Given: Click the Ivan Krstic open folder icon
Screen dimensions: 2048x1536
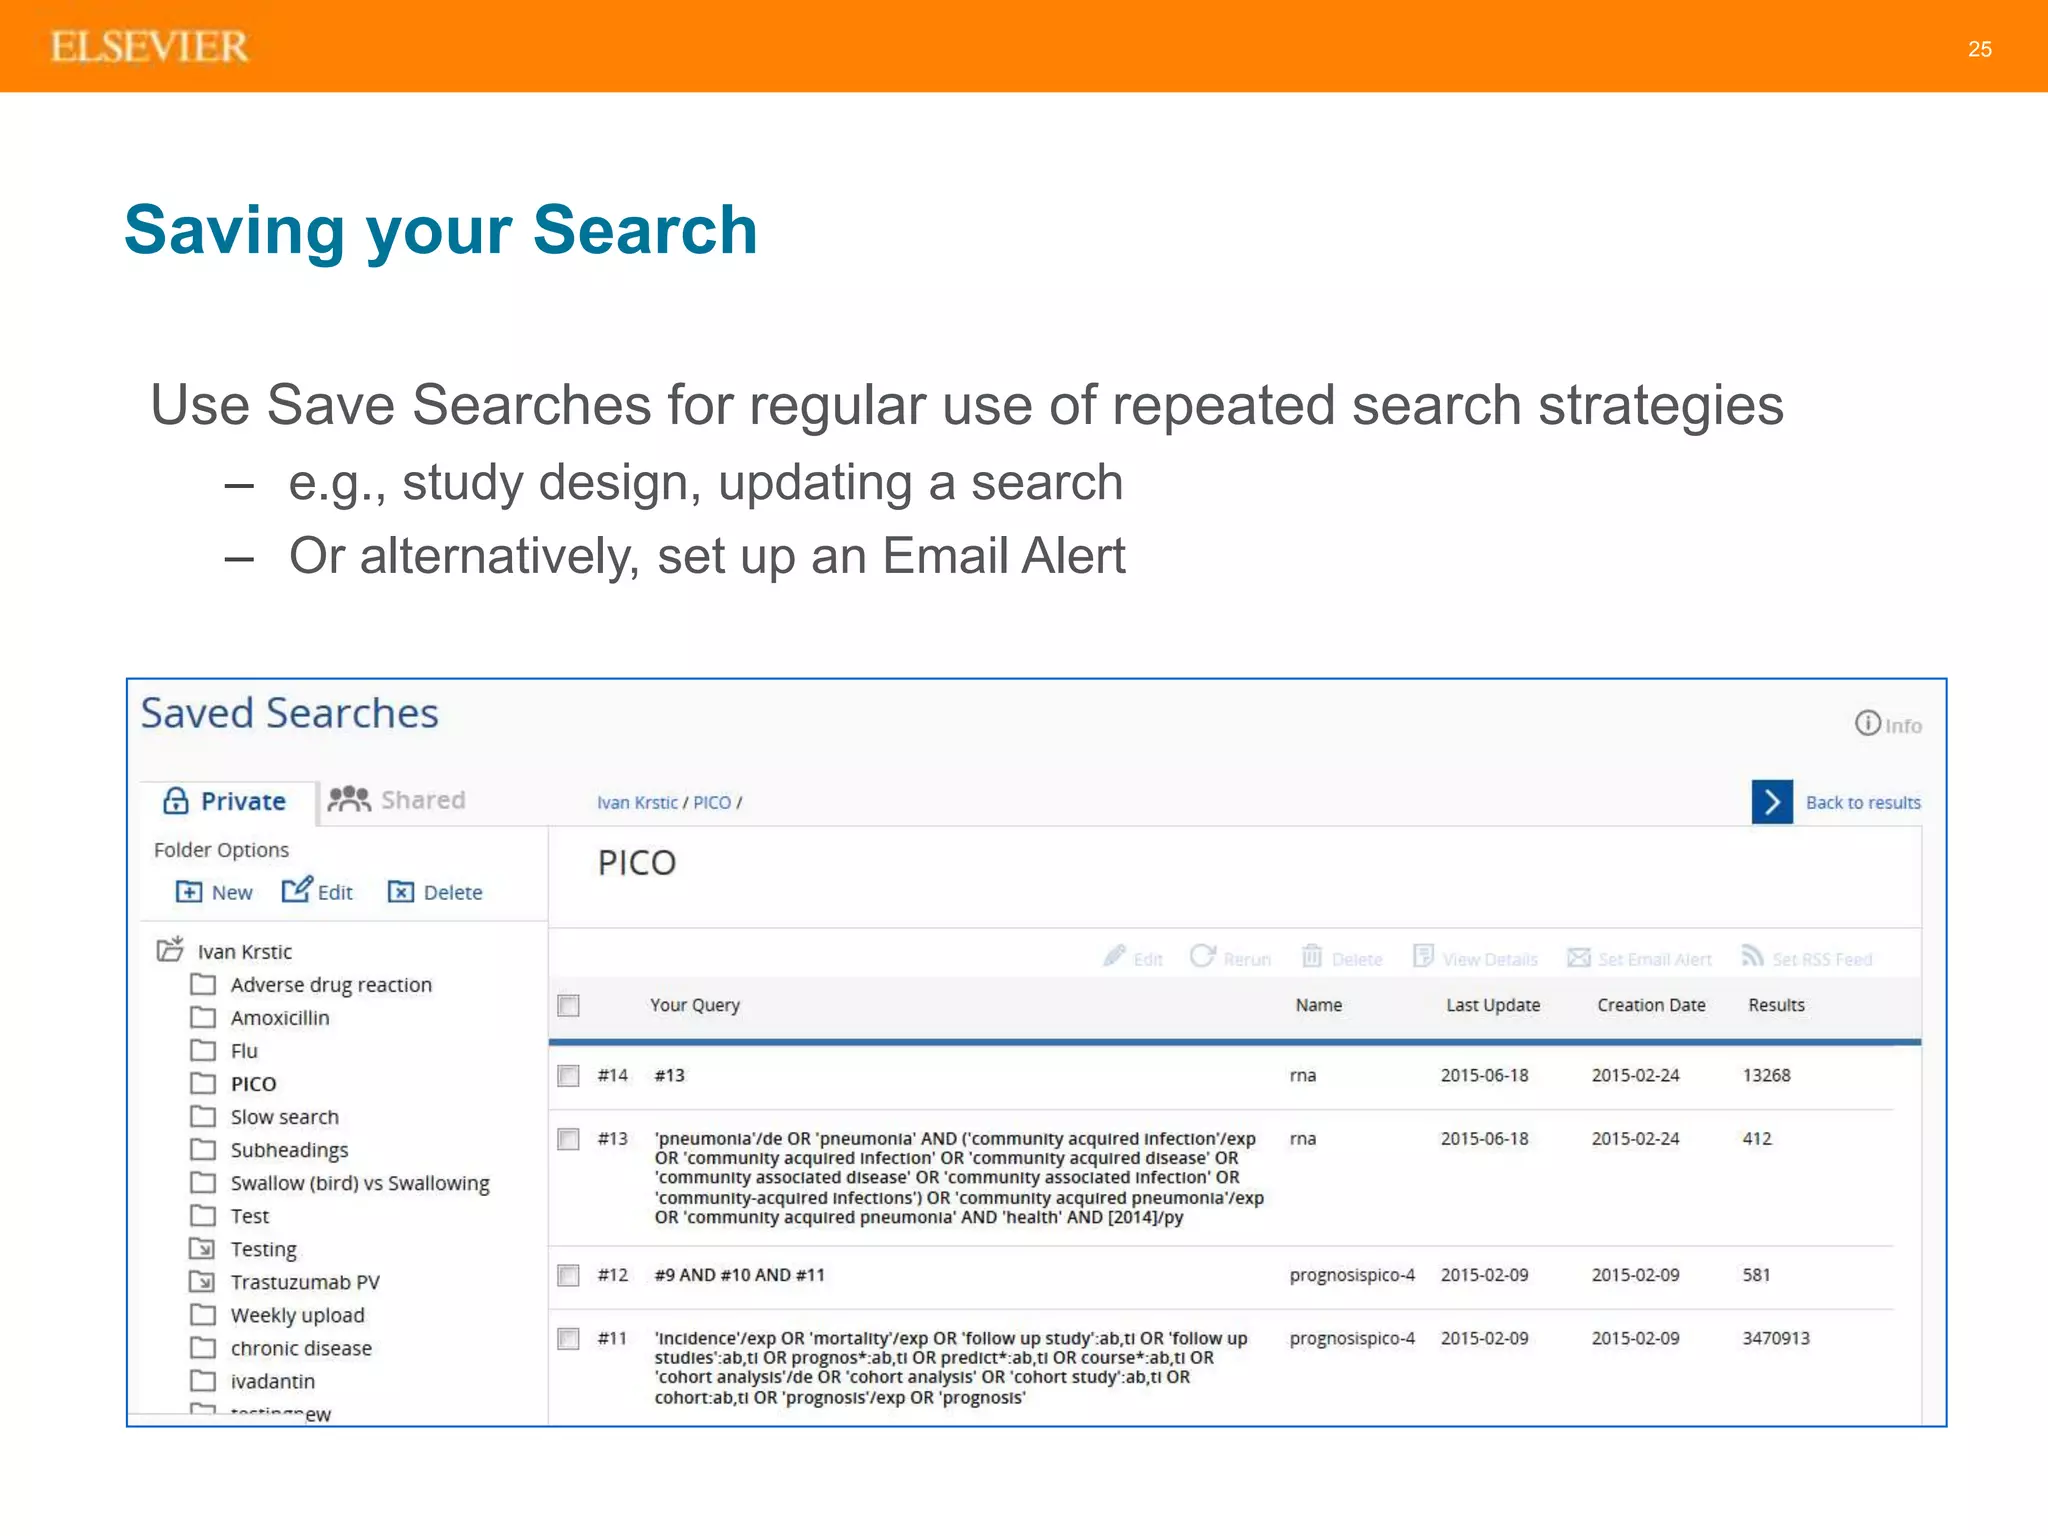Looking at the screenshot, I should pyautogui.click(x=170, y=948).
